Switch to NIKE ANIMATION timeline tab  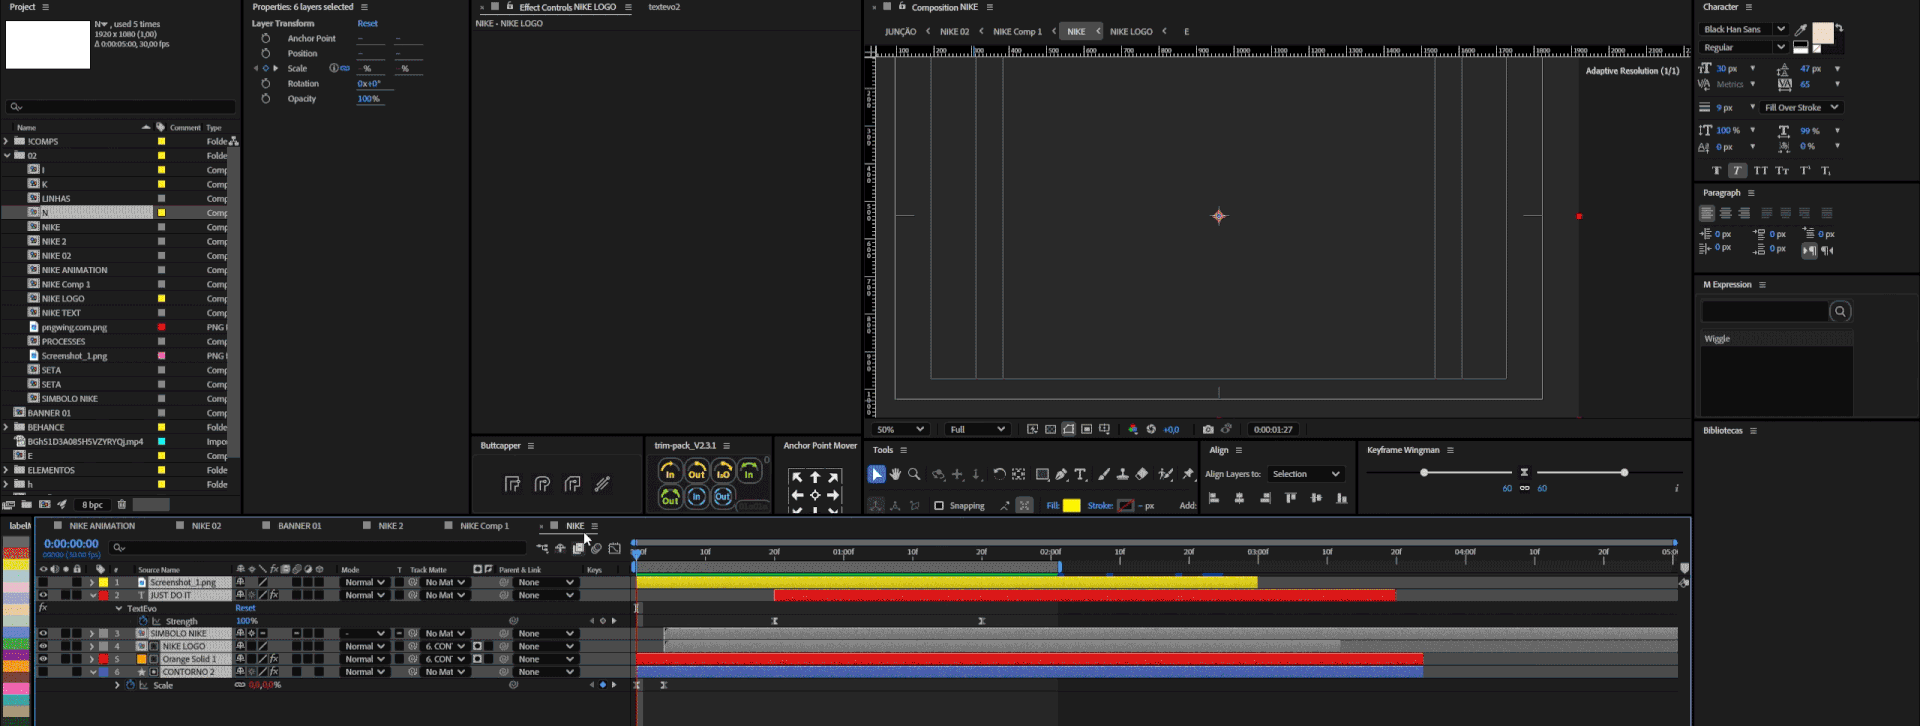tap(102, 526)
